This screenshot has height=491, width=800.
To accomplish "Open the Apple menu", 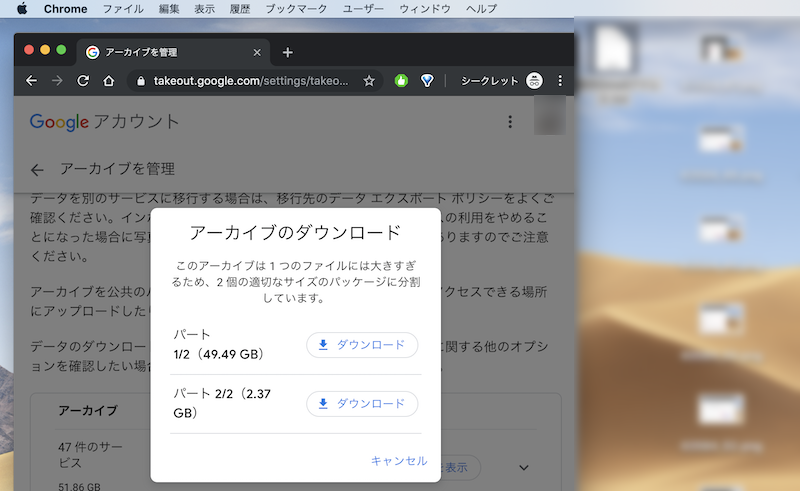I will (21, 8).
